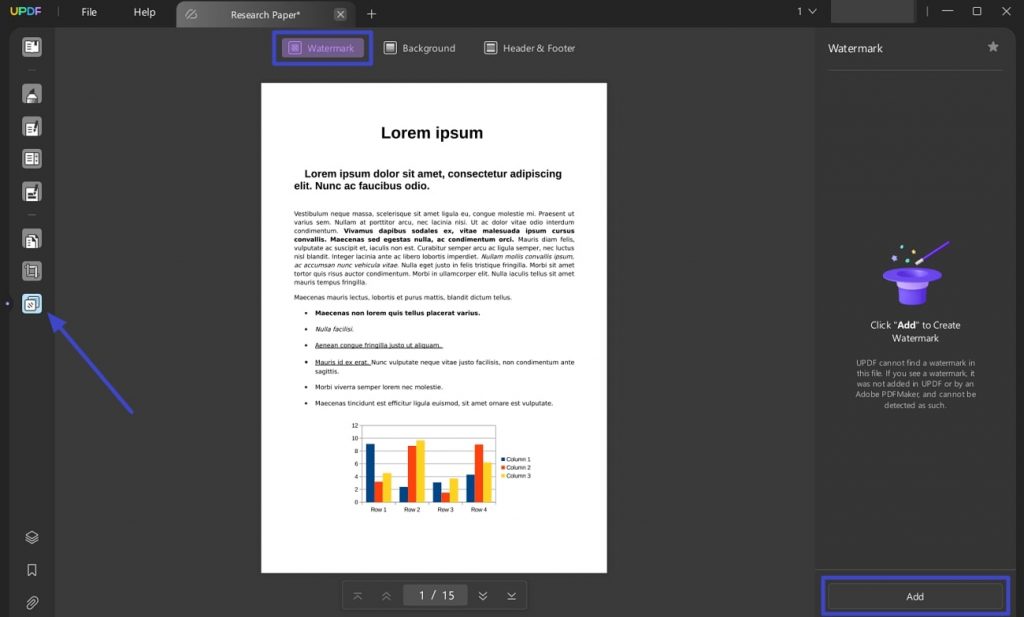Switch to Header & Footer tab

[x=529, y=47]
